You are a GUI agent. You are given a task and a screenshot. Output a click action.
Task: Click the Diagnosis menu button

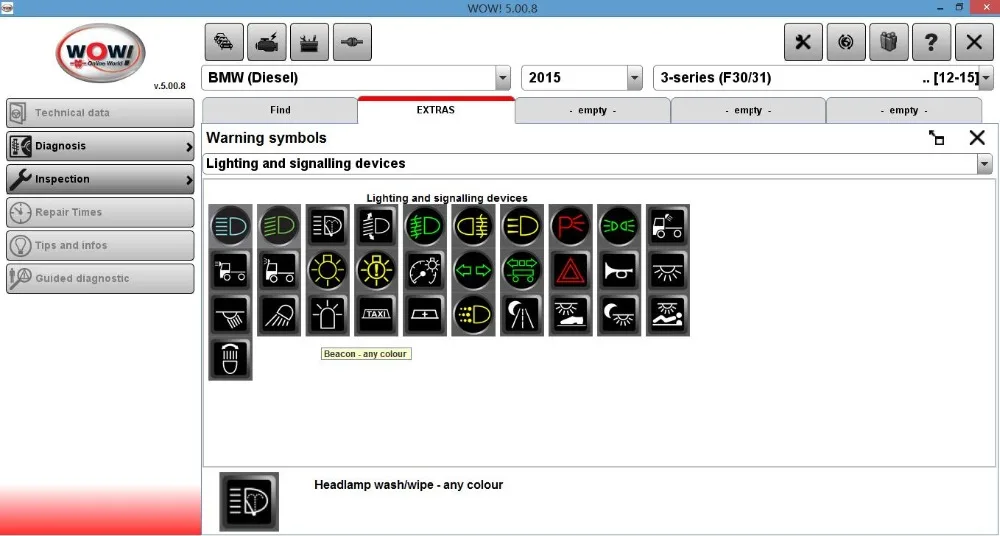100,146
